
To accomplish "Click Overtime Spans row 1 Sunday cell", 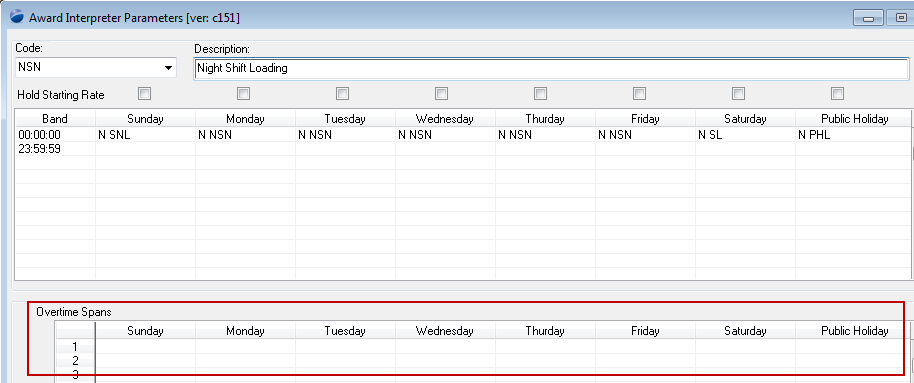I will [145, 347].
